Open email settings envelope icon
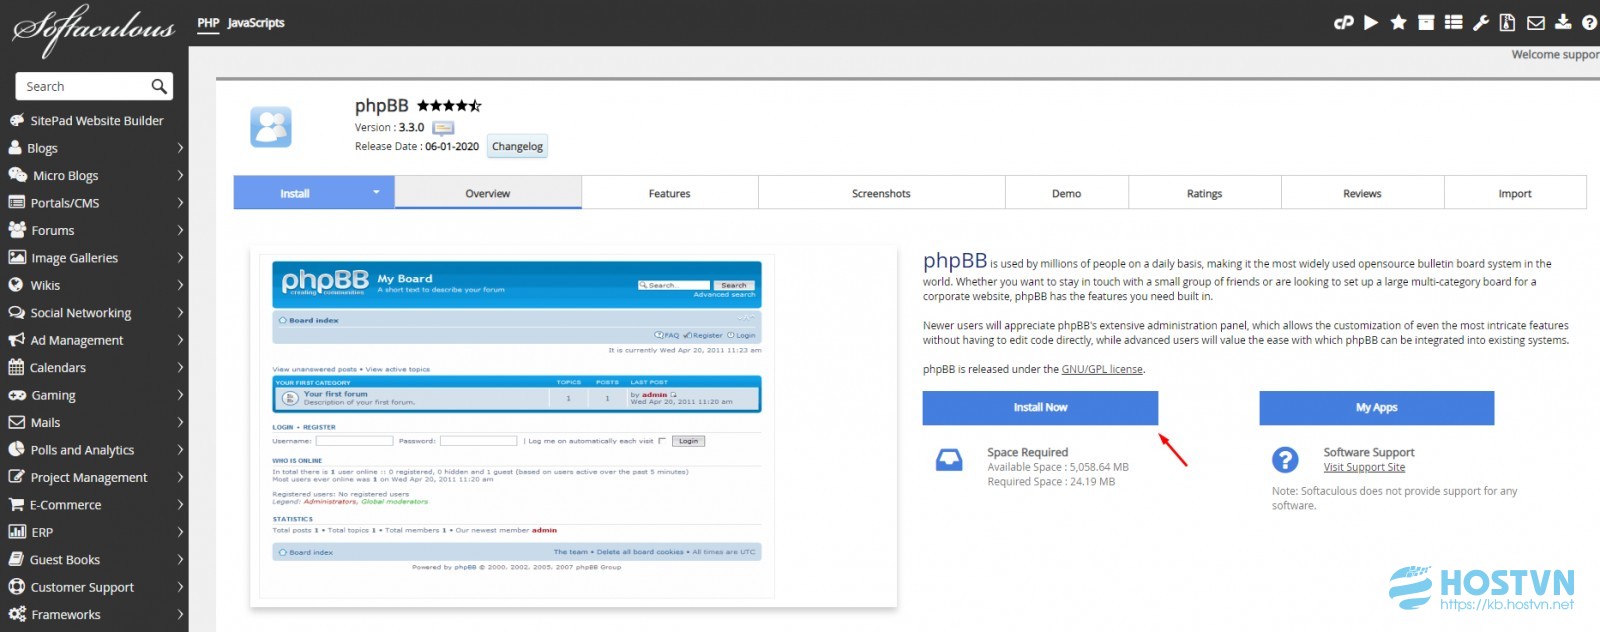Image resolution: width=1600 pixels, height=632 pixels. click(1535, 22)
